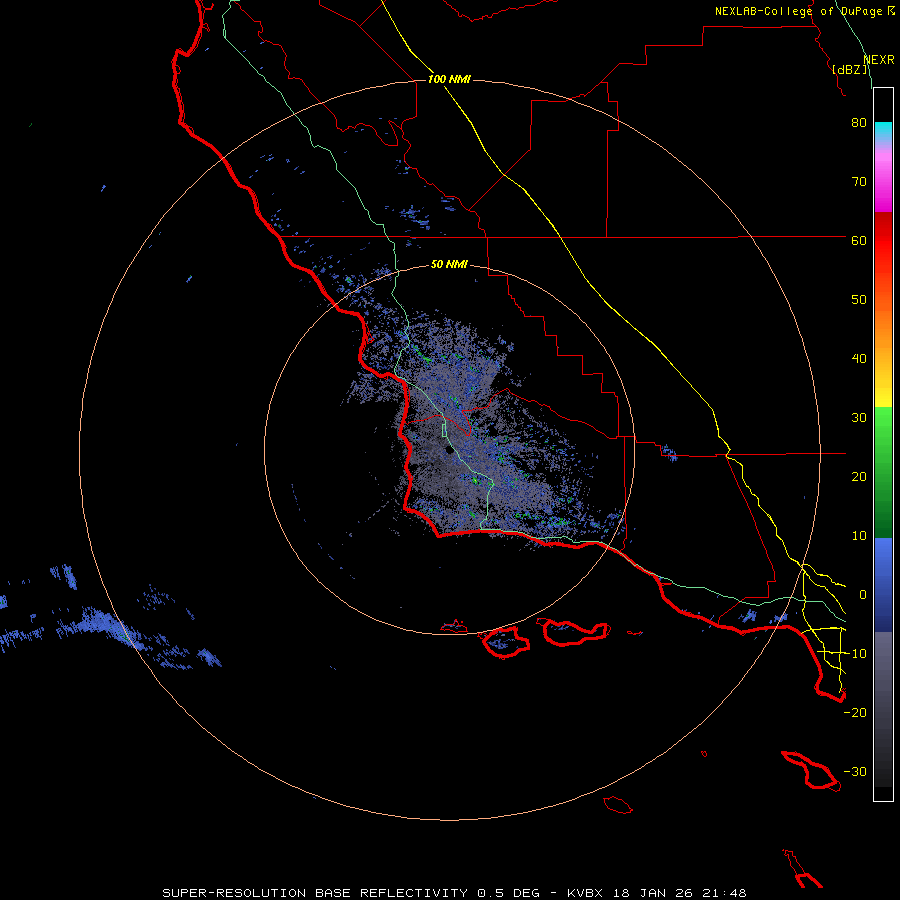Click the "21:48" timestamp in the caption
900x900 pixels.
[x=723, y=893]
